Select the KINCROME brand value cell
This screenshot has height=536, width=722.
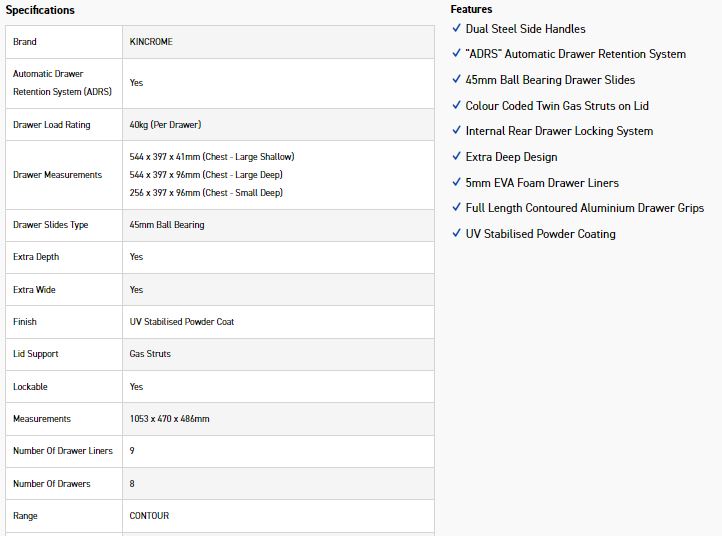tap(151, 42)
